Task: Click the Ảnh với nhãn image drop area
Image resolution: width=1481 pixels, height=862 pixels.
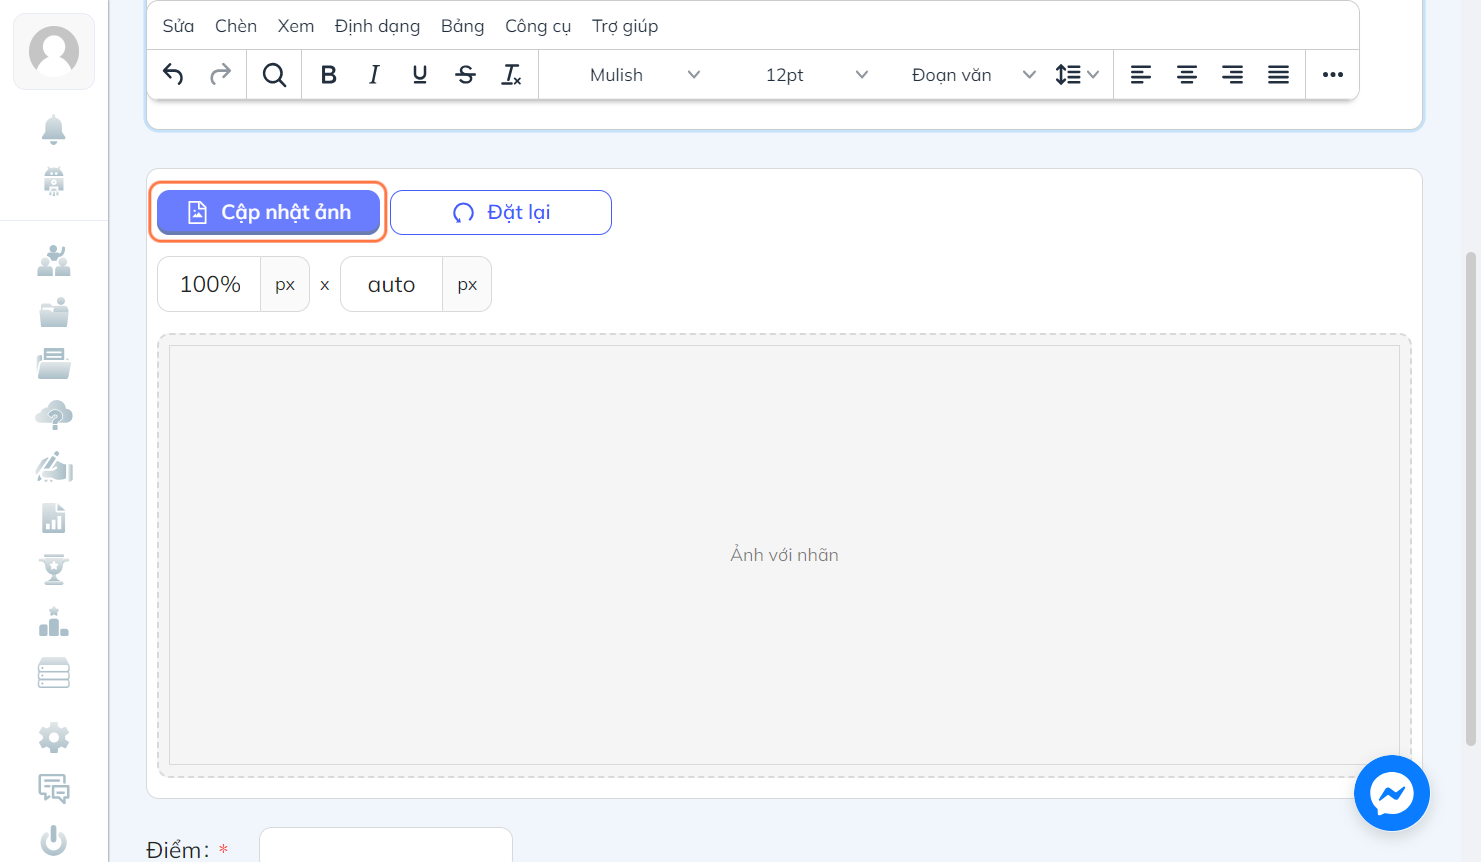Action: point(784,555)
